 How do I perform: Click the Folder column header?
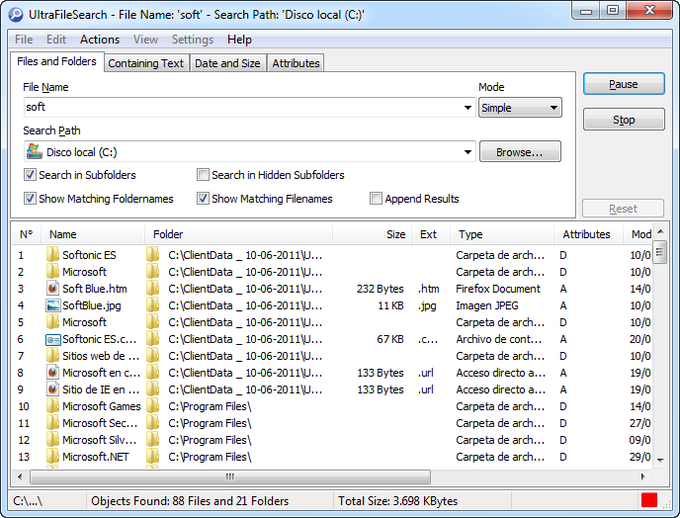(239, 234)
